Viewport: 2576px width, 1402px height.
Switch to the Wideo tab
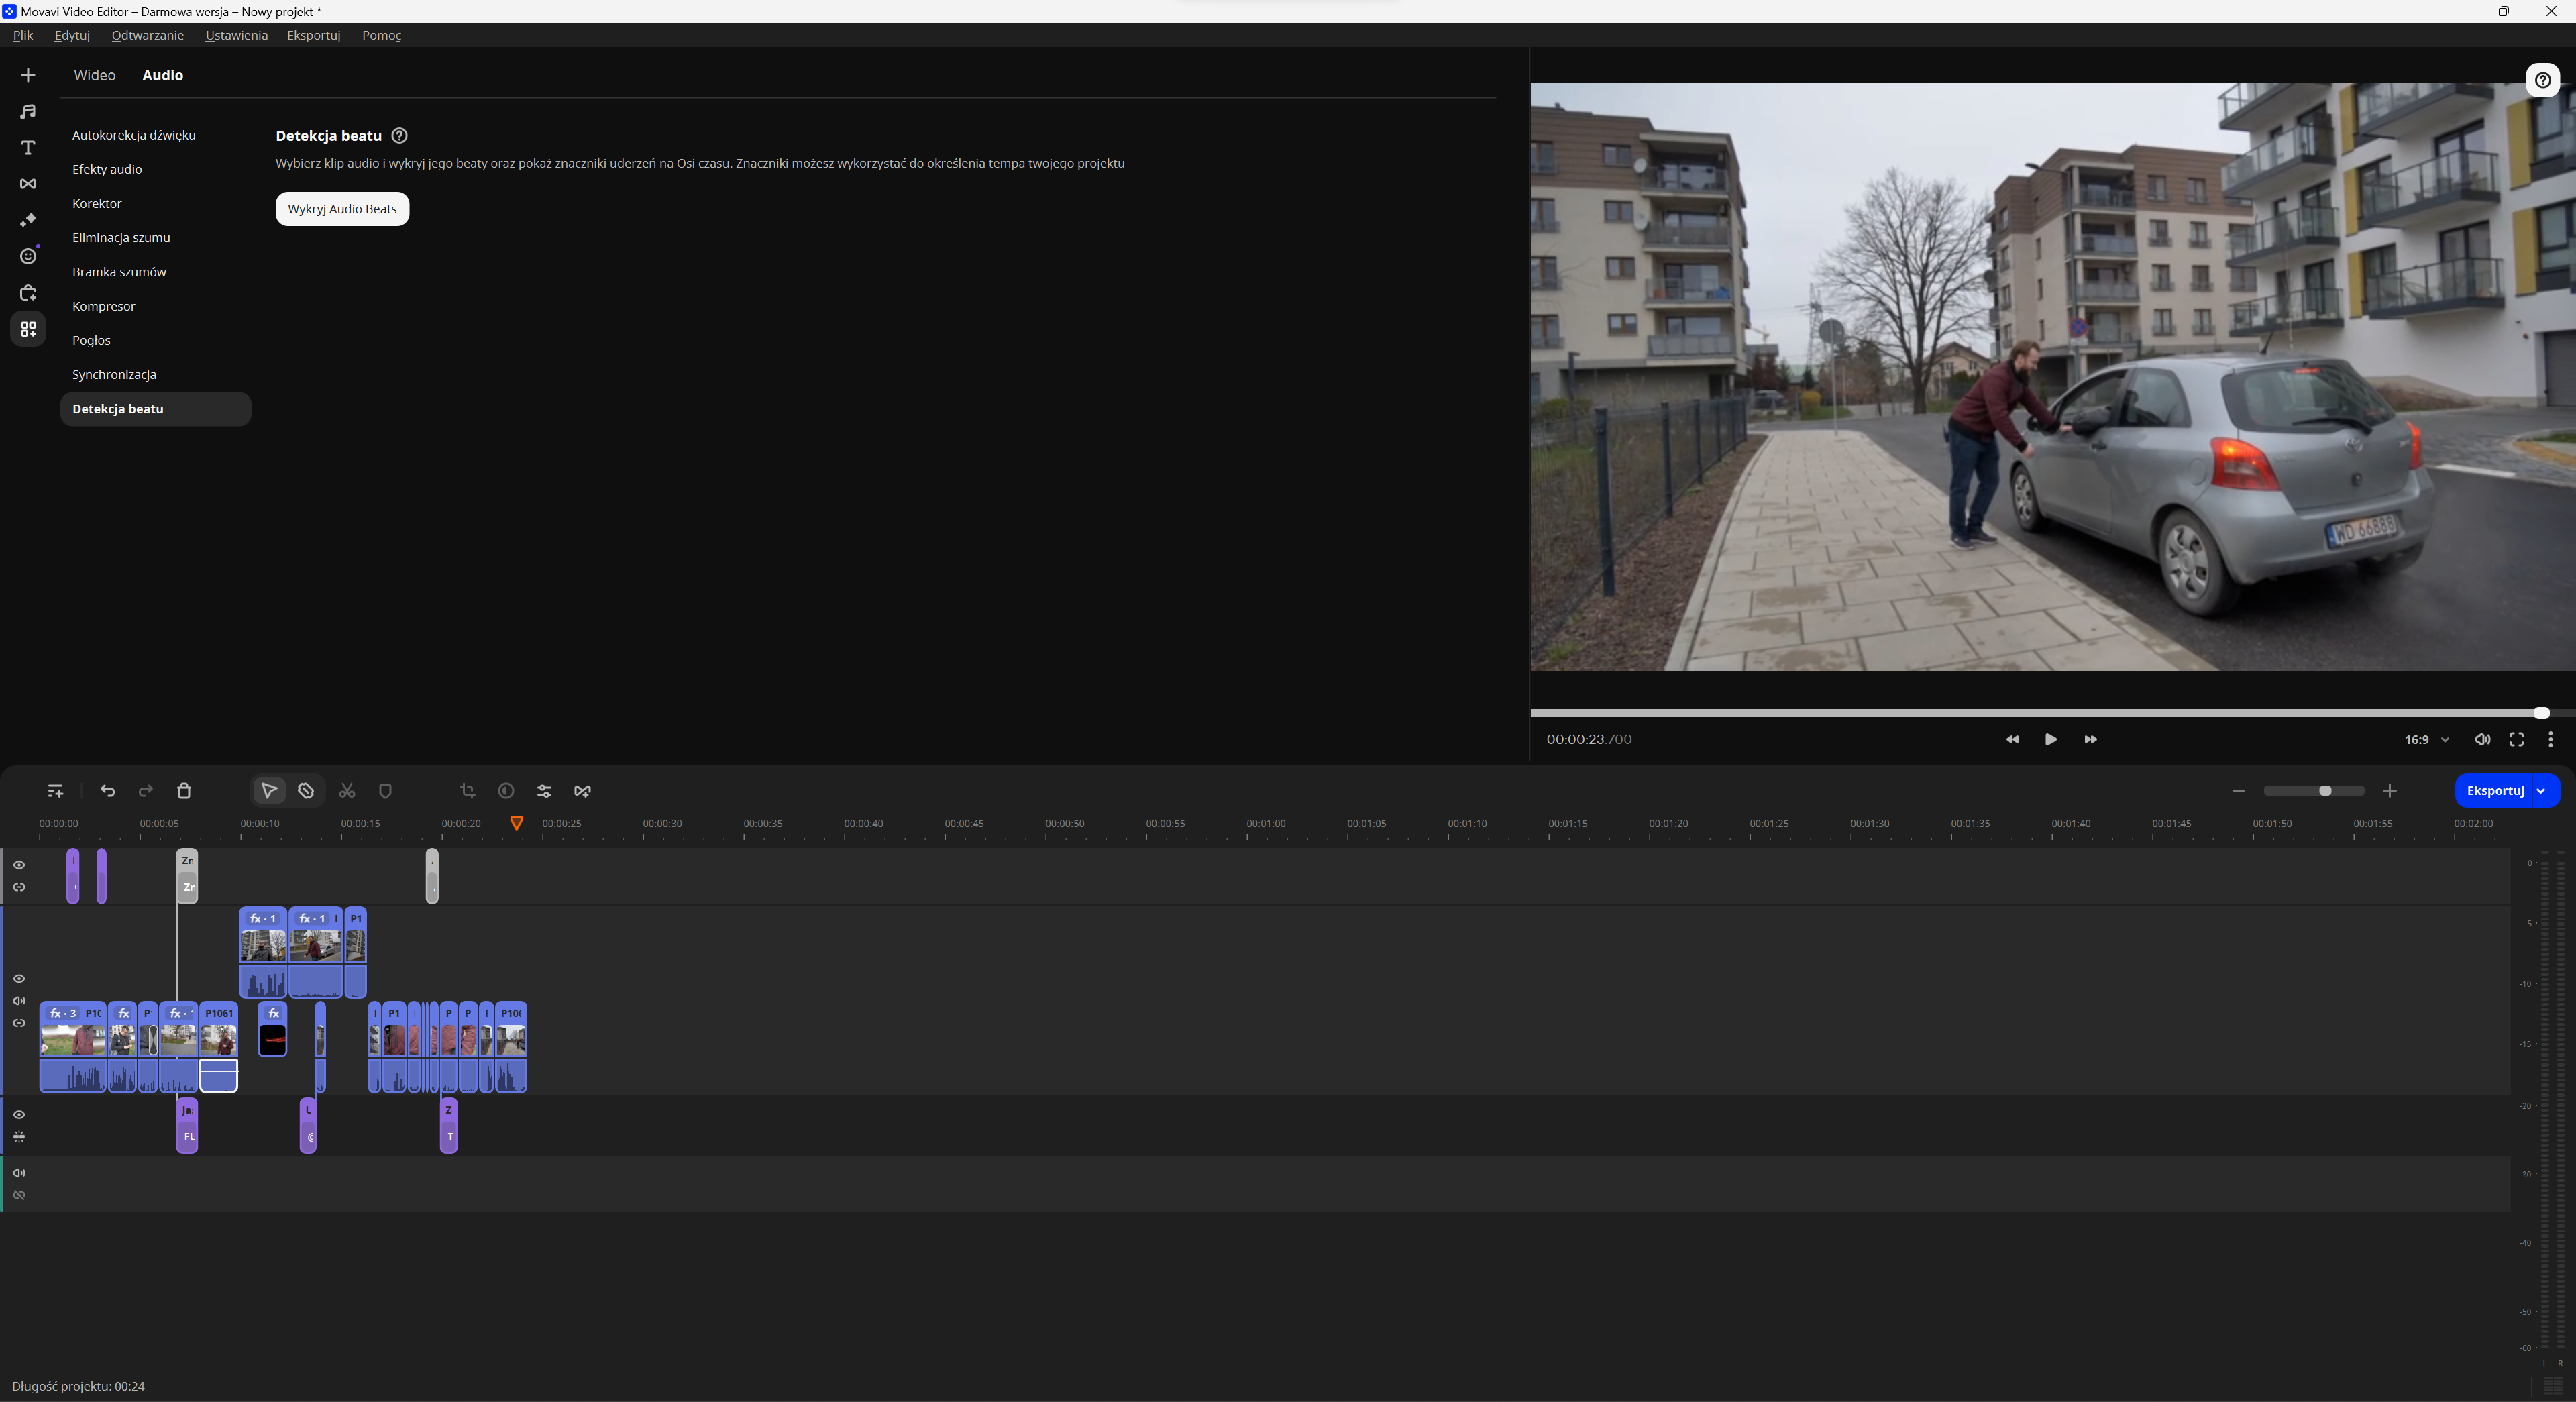pos(94,76)
